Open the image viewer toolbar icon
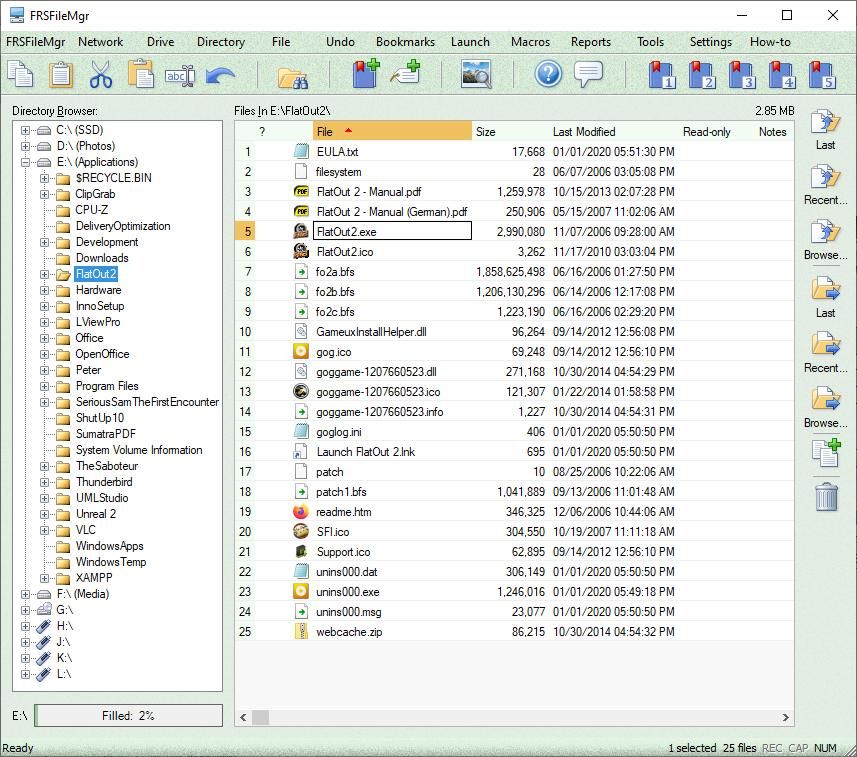Screen dimensions: 857x757 [x=477, y=74]
